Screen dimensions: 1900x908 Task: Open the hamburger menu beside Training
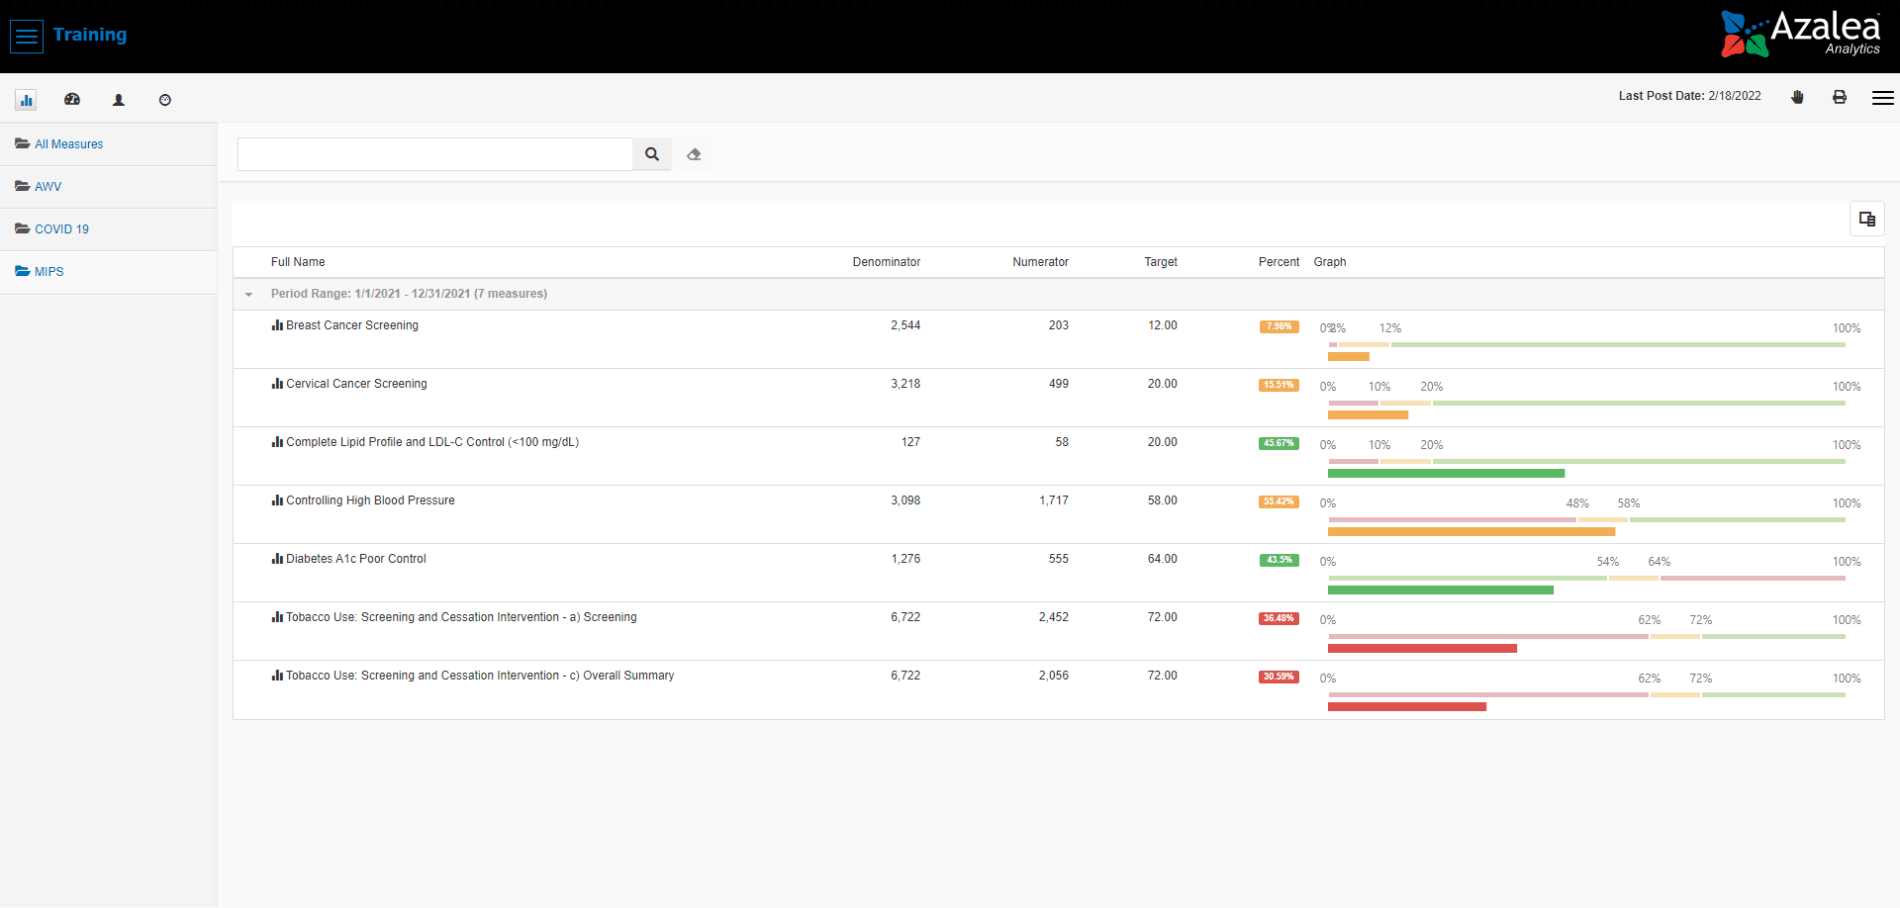[x=26, y=36]
